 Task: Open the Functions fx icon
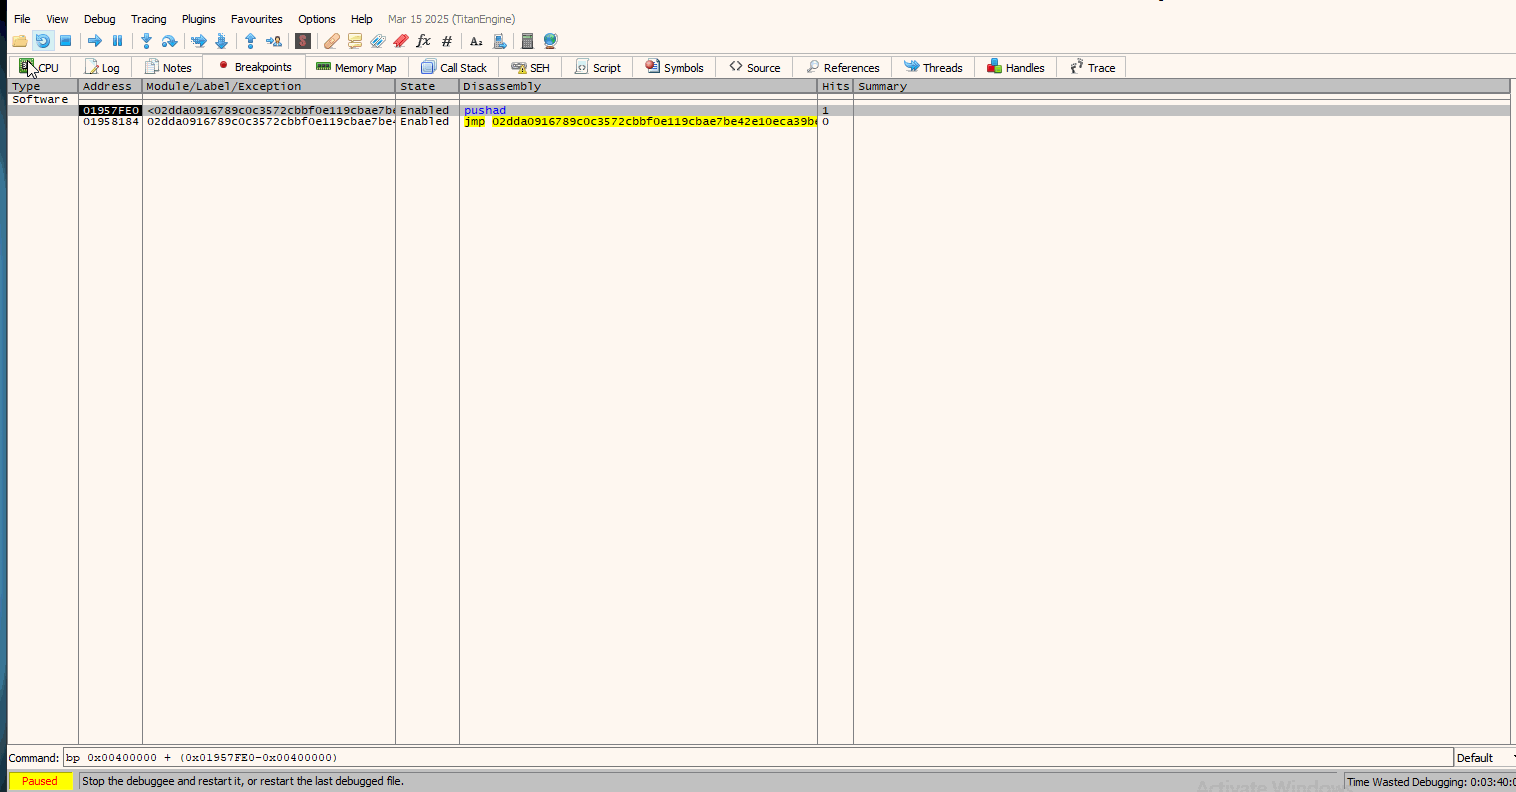423,41
